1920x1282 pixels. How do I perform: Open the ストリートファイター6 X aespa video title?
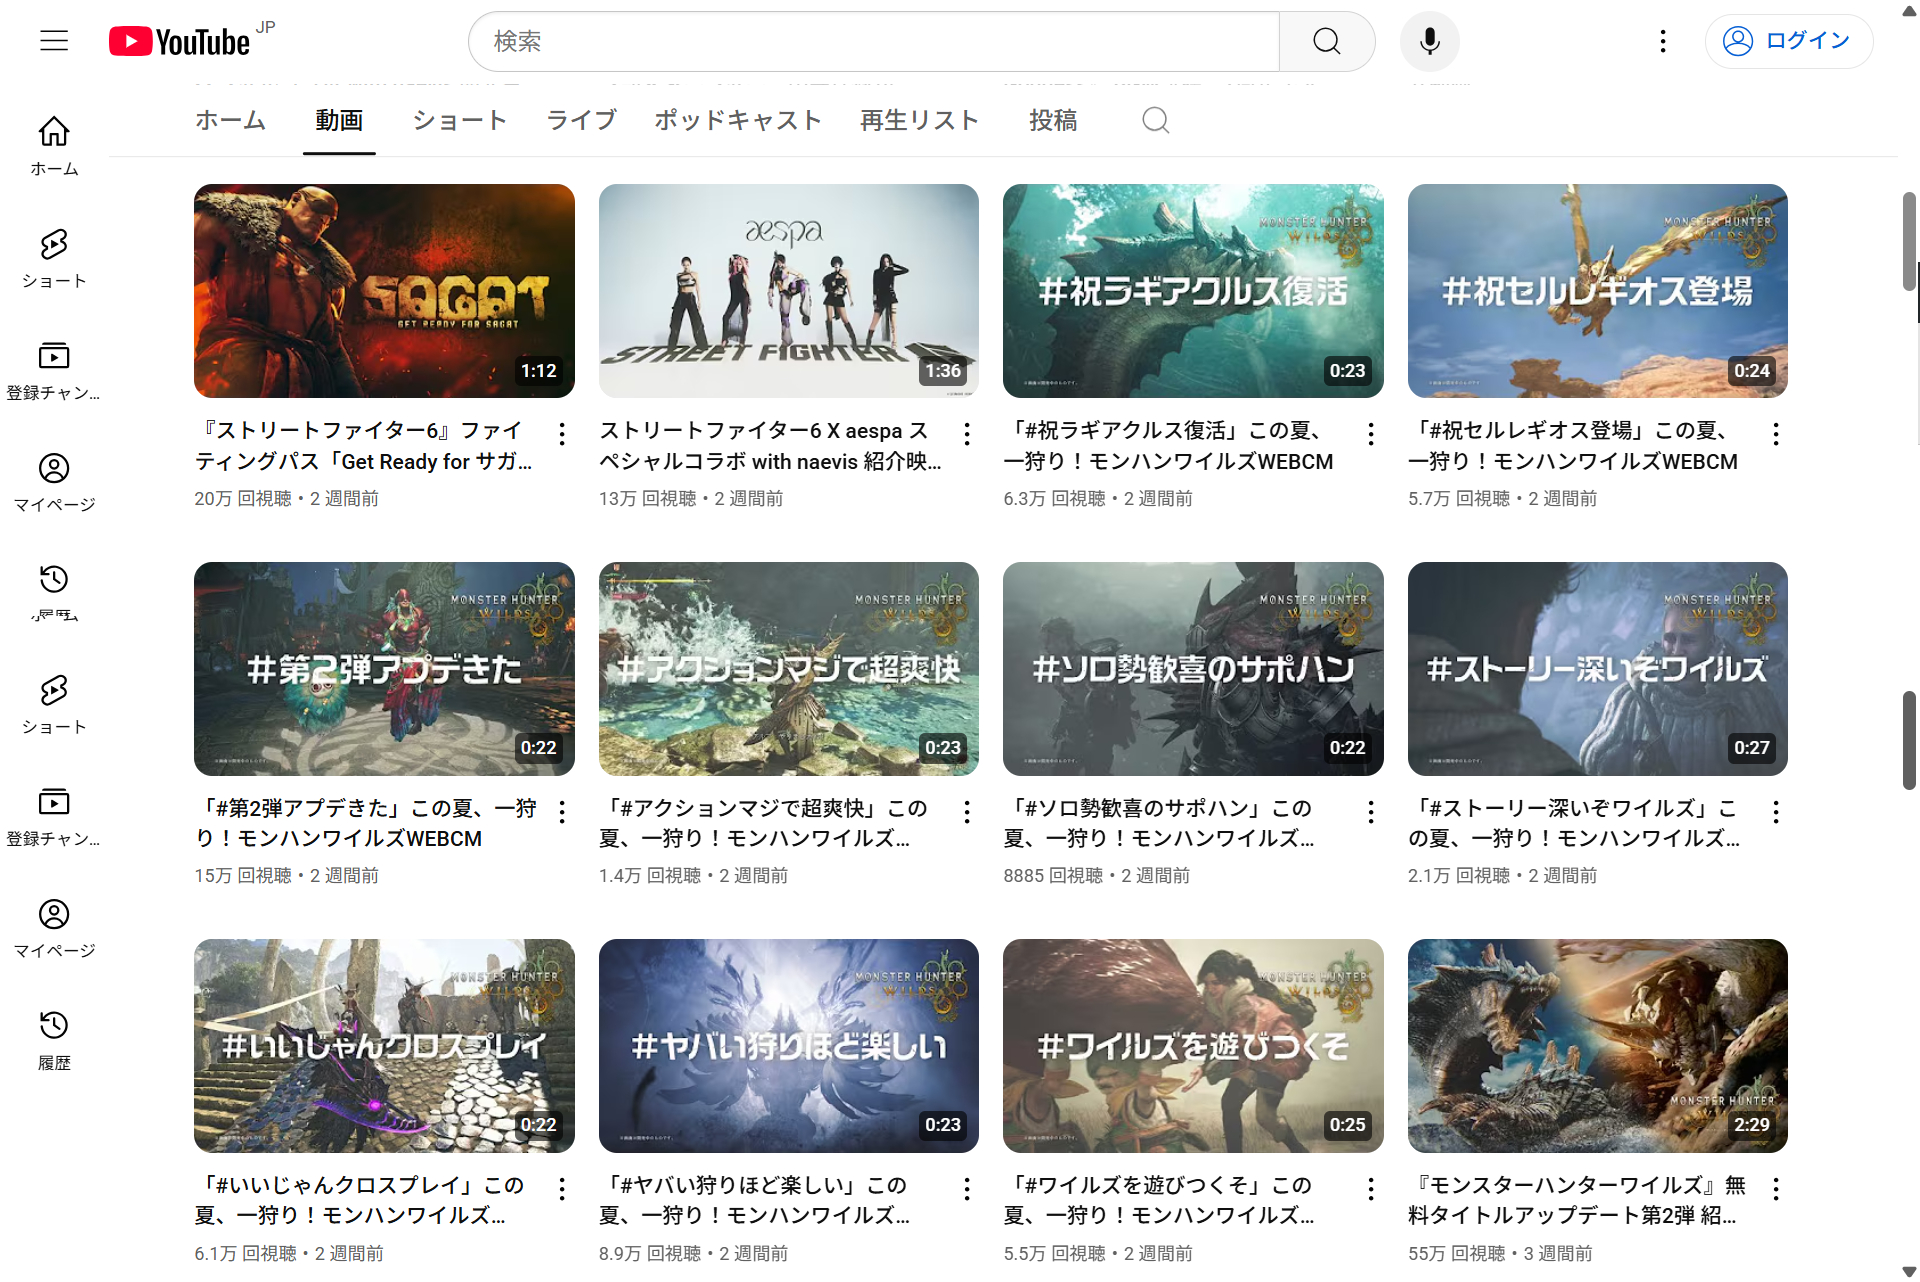pyautogui.click(x=768, y=446)
